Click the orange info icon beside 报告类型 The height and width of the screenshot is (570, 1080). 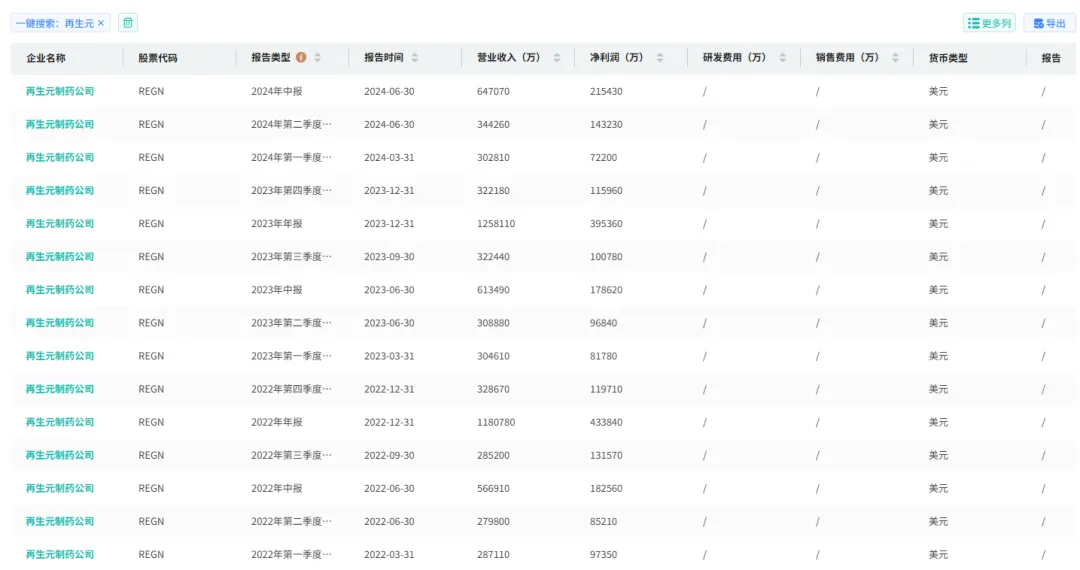301,58
